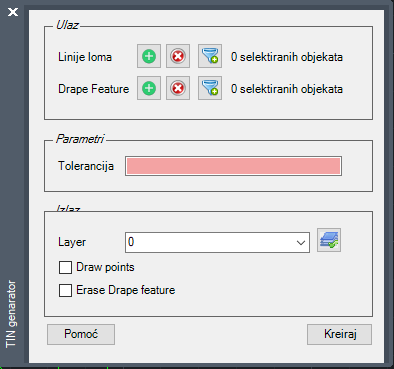Open help with the Pomoć button
The height and width of the screenshot is (369, 394).
(x=81, y=334)
